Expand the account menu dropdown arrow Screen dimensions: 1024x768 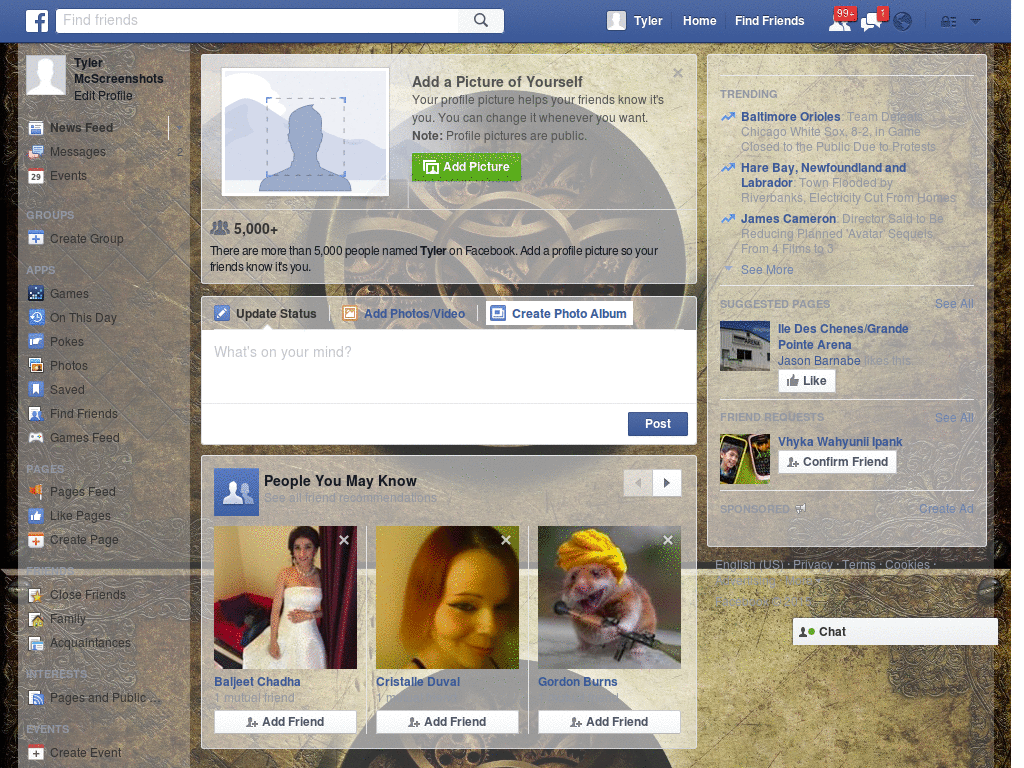coord(976,22)
